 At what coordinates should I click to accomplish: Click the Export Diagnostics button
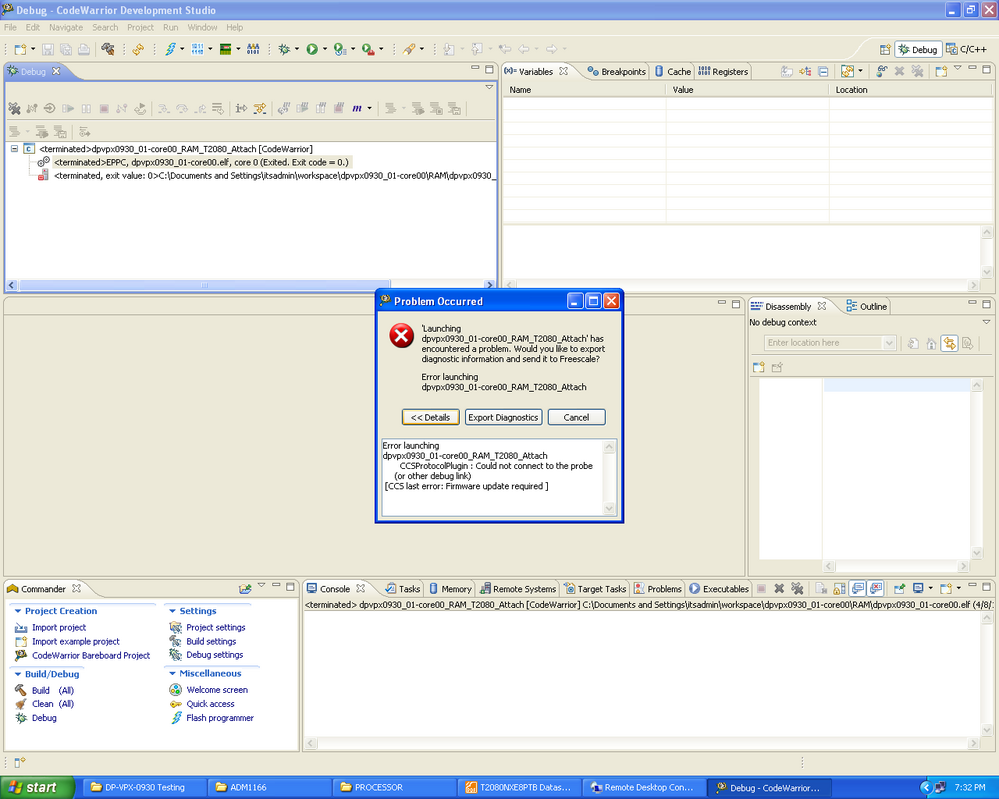click(x=503, y=417)
